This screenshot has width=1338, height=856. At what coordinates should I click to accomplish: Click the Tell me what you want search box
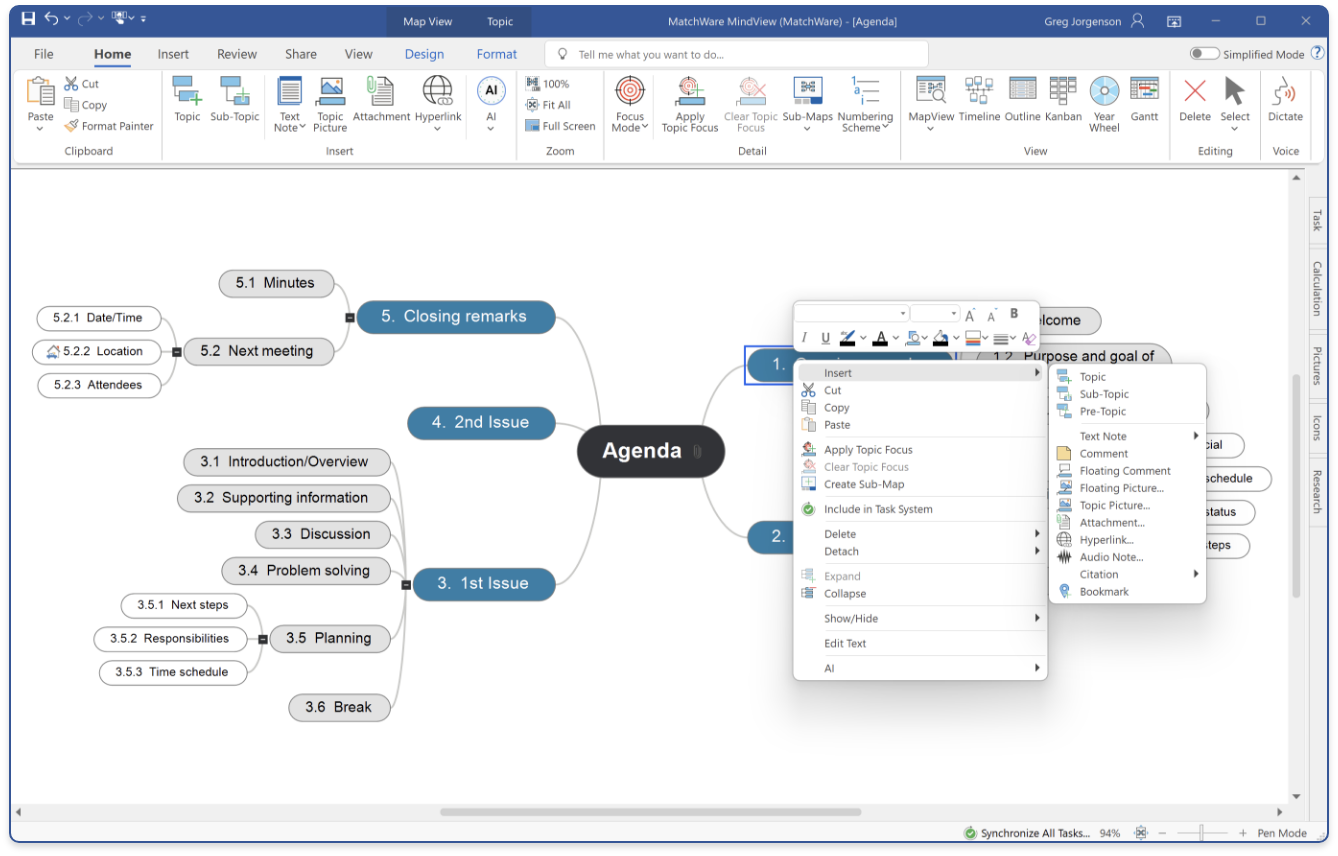[x=737, y=54]
